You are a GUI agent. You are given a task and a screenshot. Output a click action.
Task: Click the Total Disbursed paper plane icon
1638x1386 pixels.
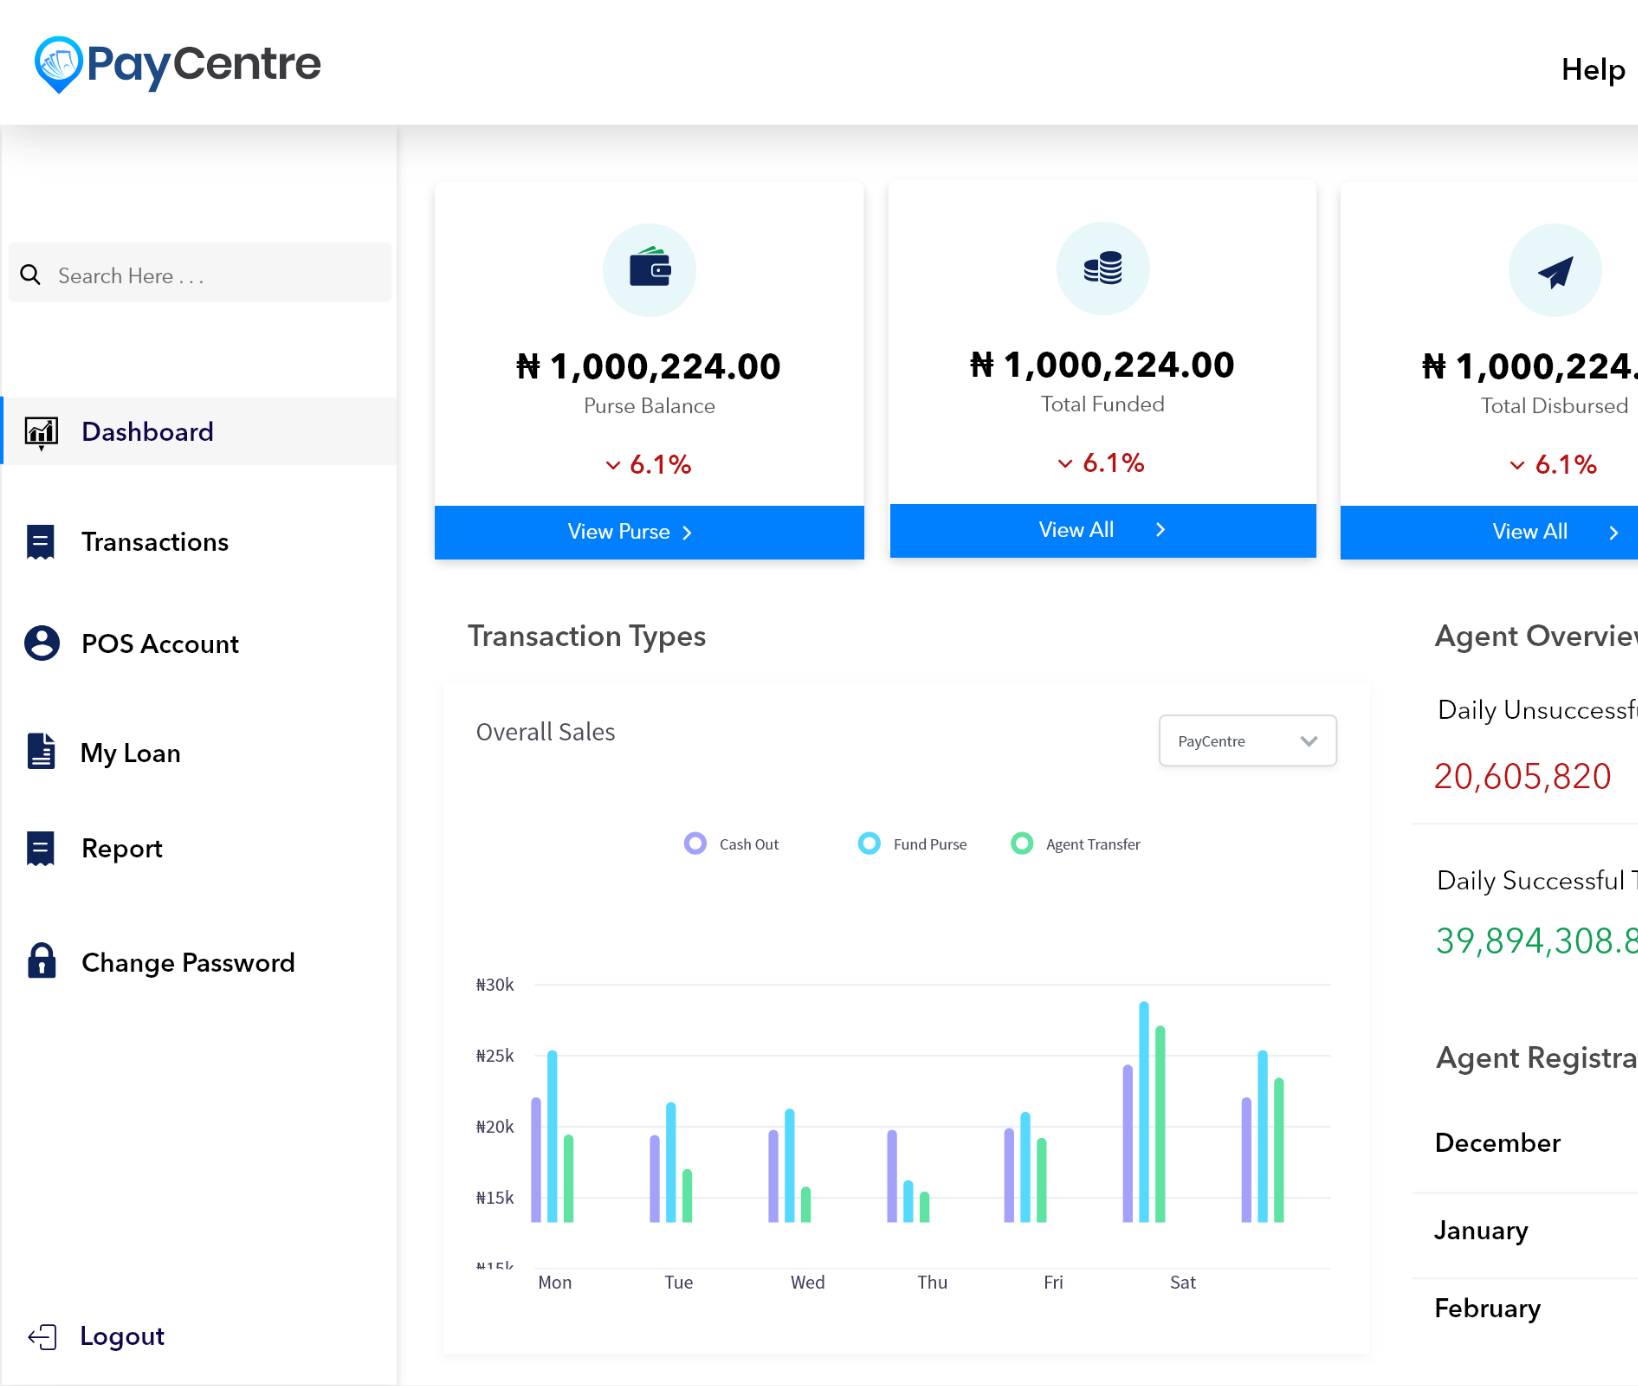(1555, 270)
